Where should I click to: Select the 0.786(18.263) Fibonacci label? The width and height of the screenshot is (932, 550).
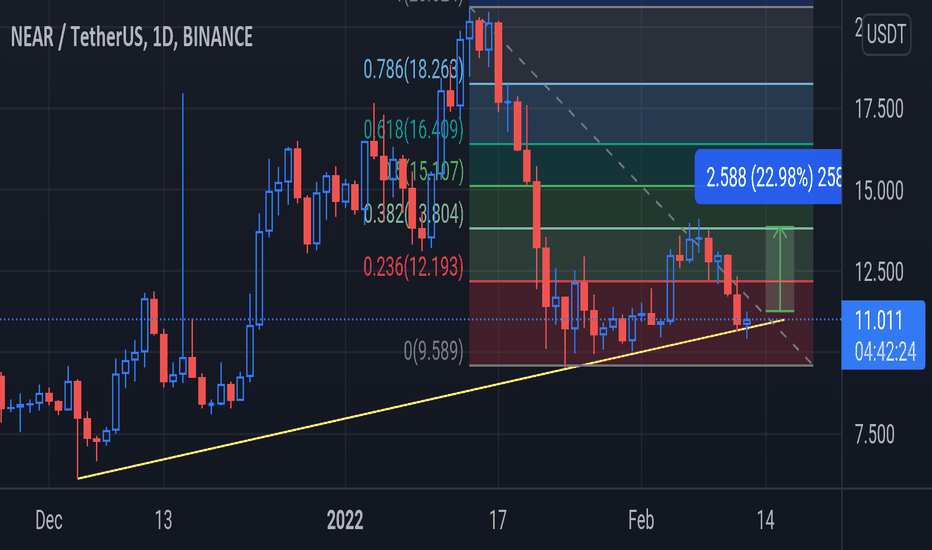[x=413, y=70]
